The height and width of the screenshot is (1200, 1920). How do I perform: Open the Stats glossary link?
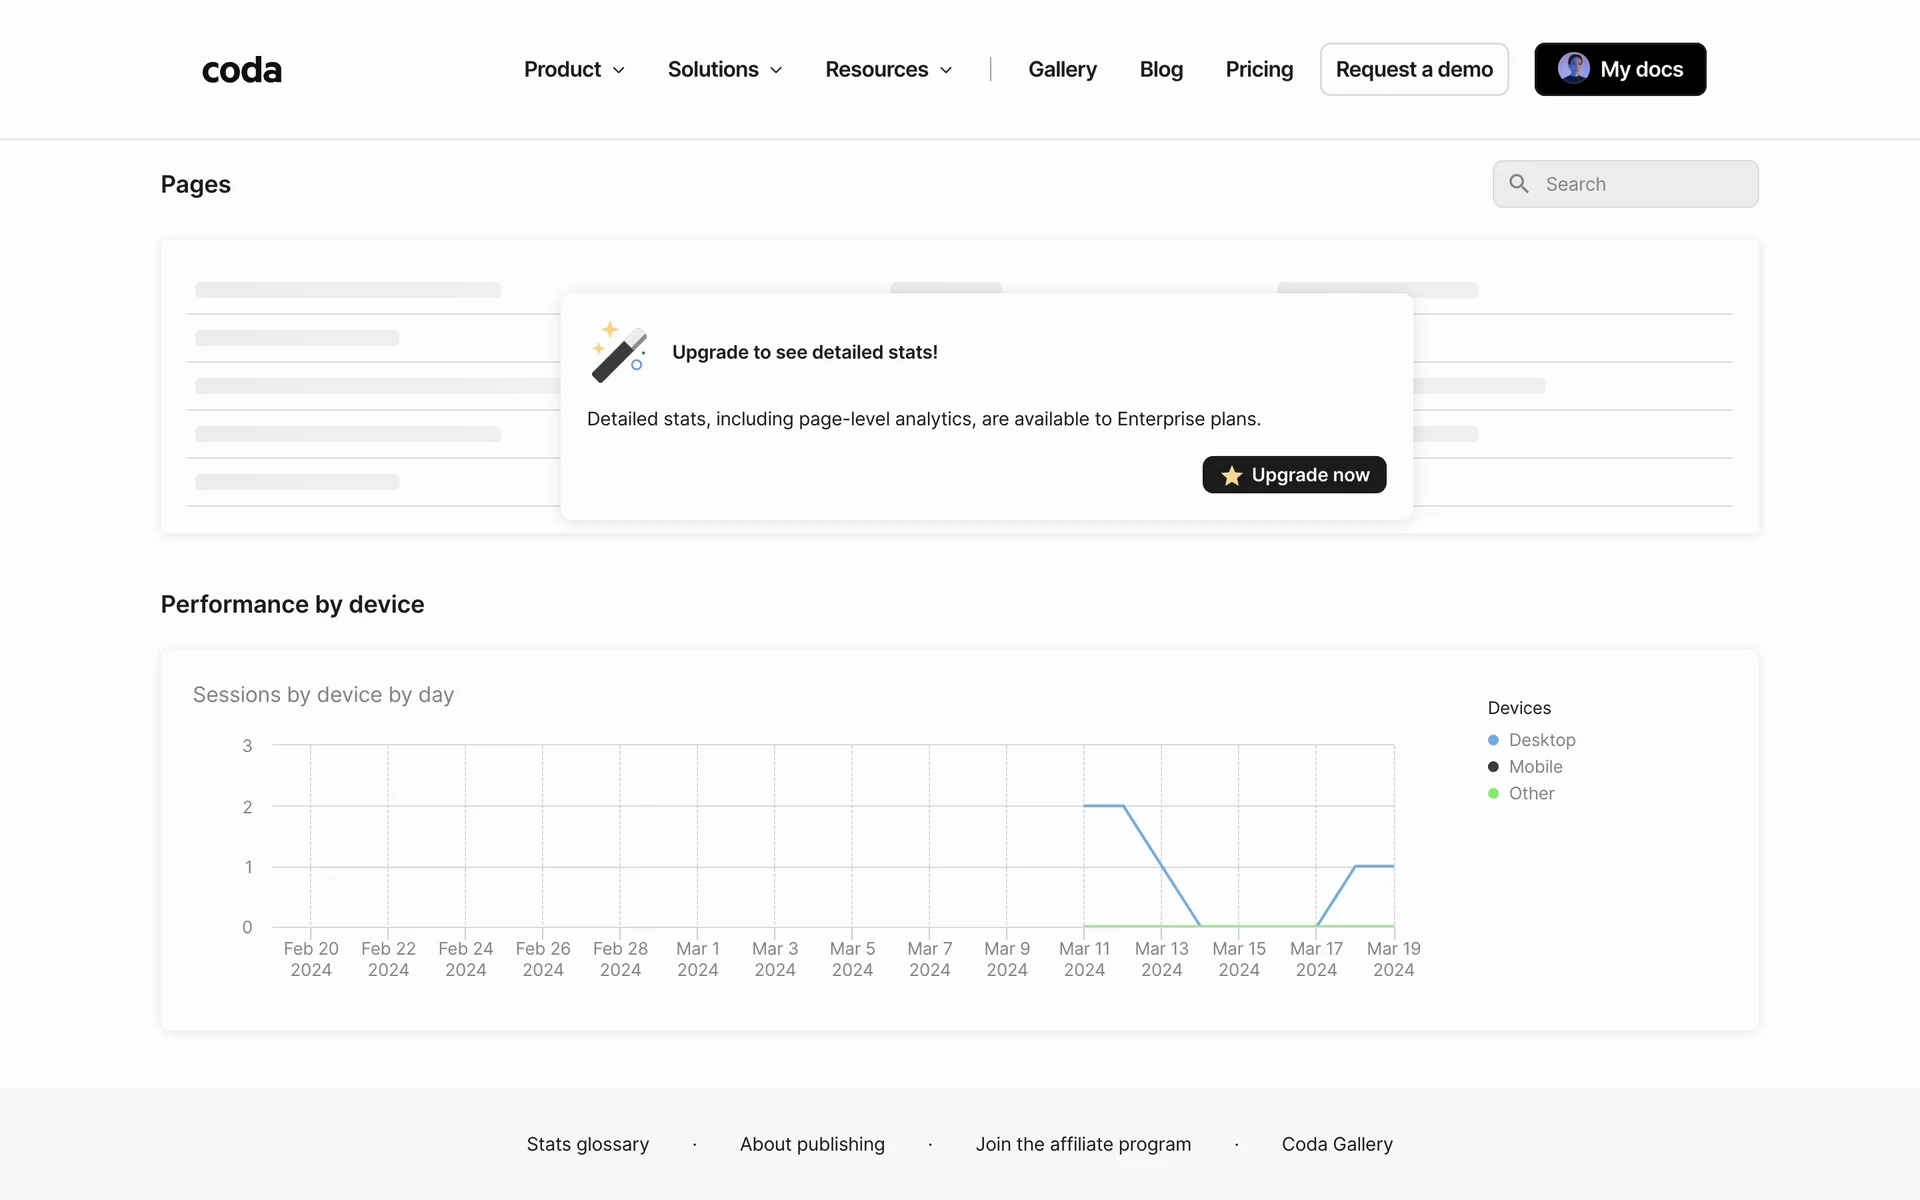coord(588,1144)
